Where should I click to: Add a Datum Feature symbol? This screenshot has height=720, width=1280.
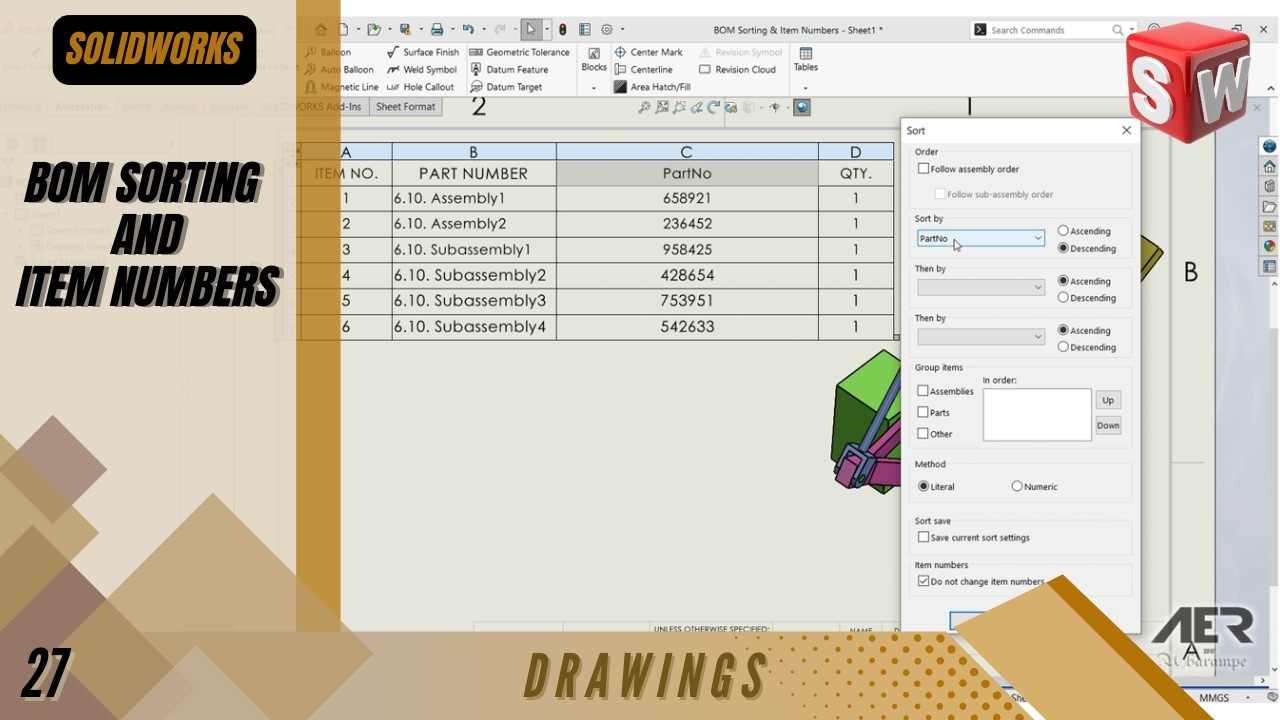coord(508,70)
